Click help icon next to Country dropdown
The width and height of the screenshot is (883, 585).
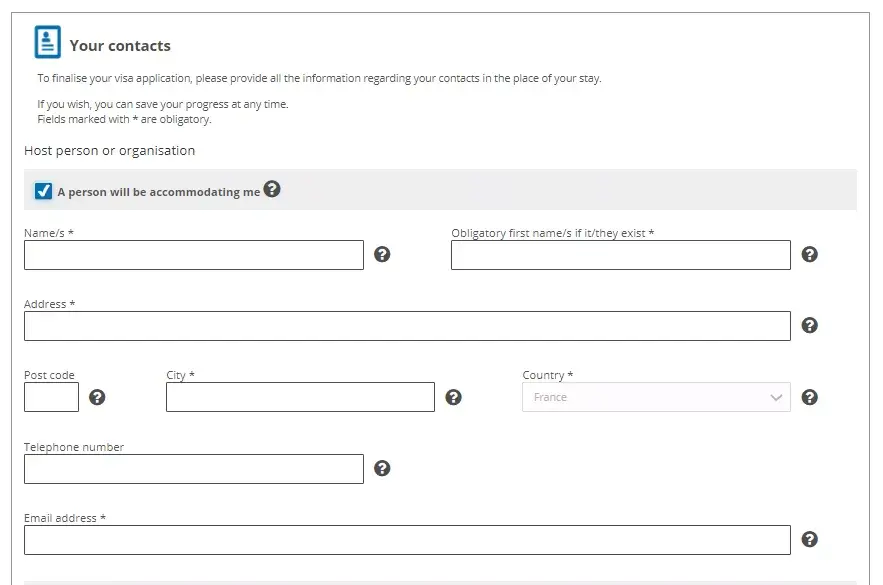pyautogui.click(x=810, y=397)
